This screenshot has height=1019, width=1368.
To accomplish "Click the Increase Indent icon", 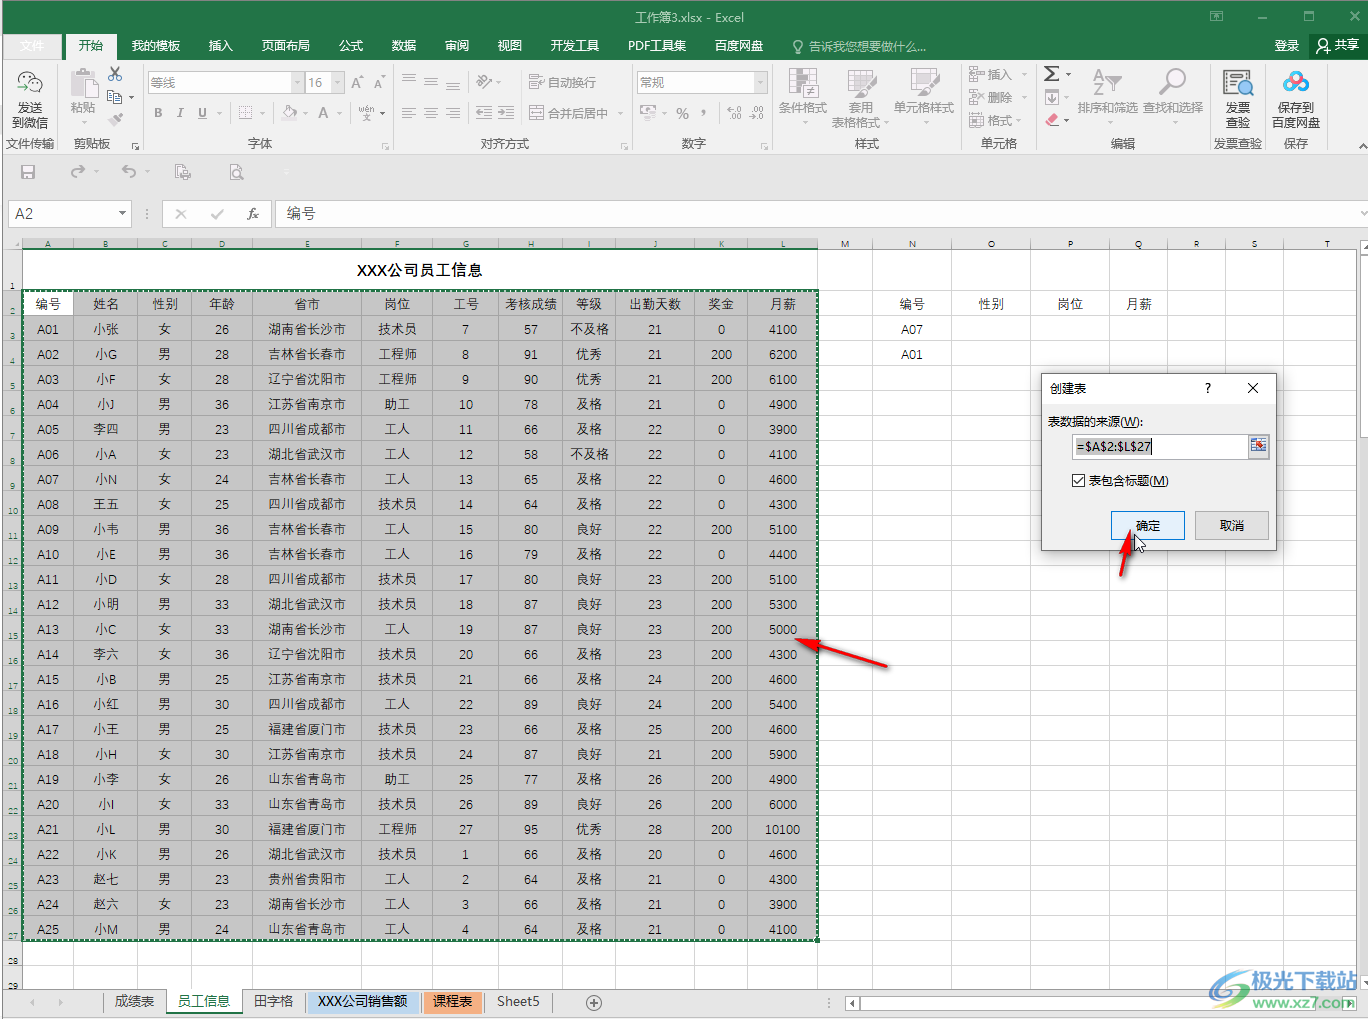I will (506, 113).
